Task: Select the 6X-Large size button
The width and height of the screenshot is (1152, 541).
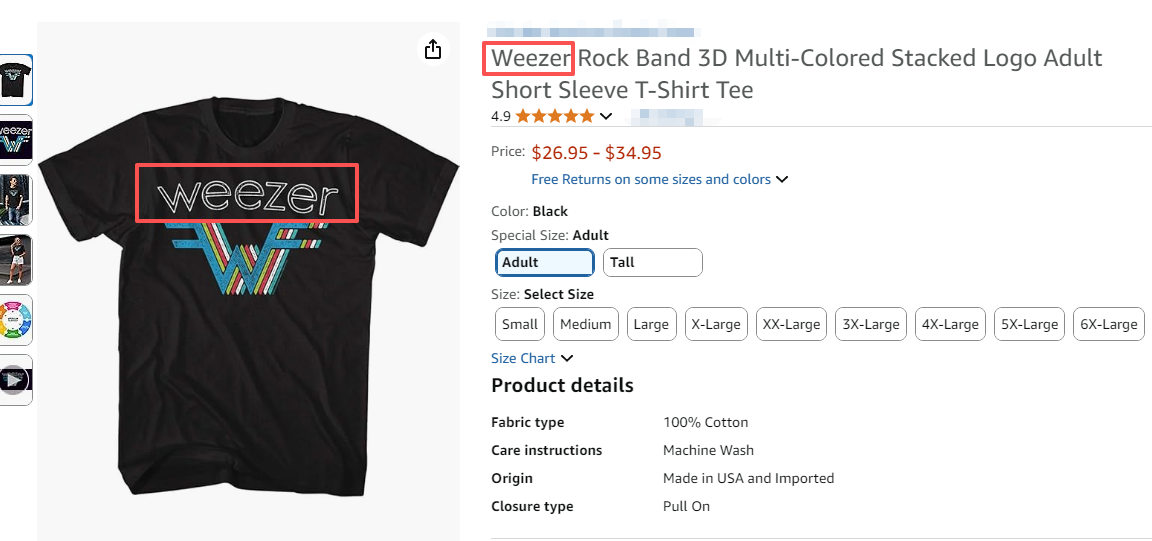Action: coord(1109,324)
